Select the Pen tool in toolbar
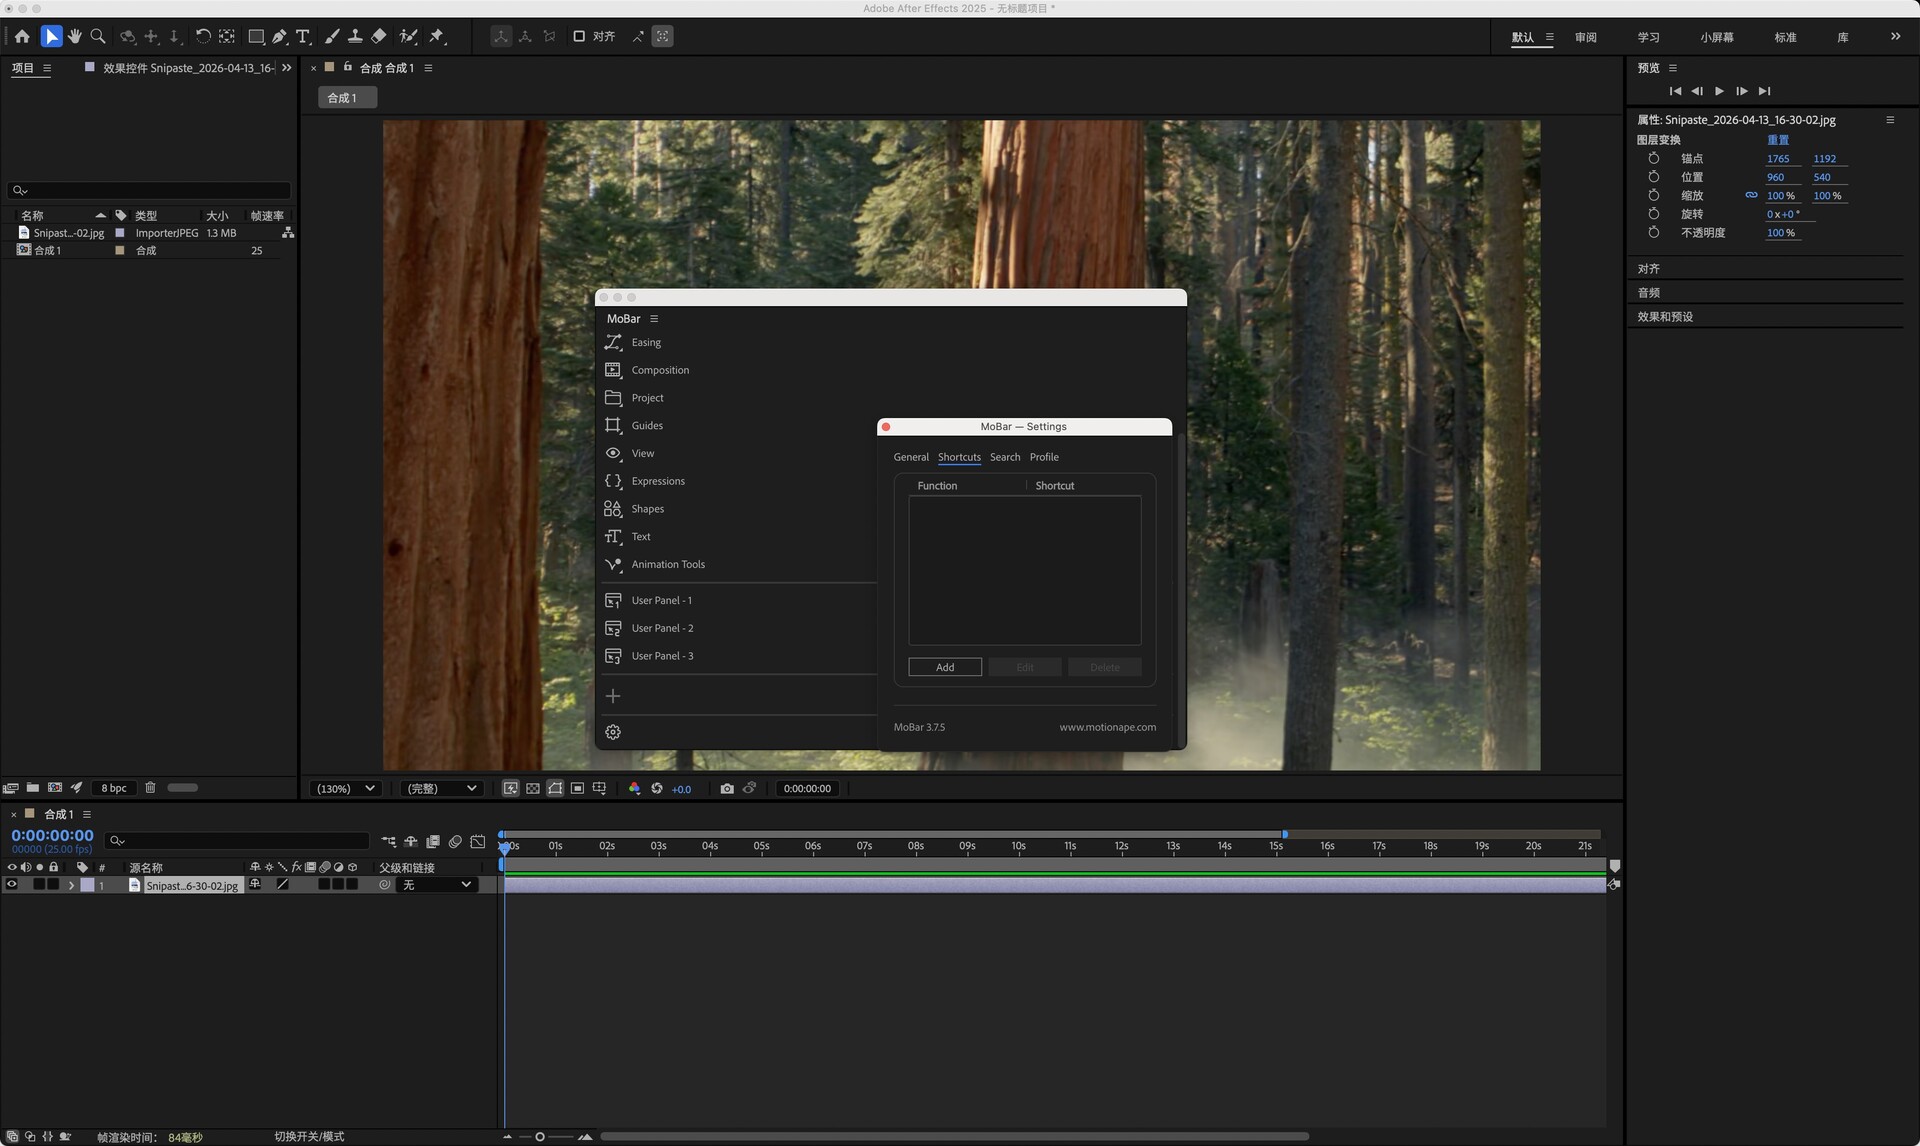Image resolution: width=1920 pixels, height=1146 pixels. click(280, 36)
